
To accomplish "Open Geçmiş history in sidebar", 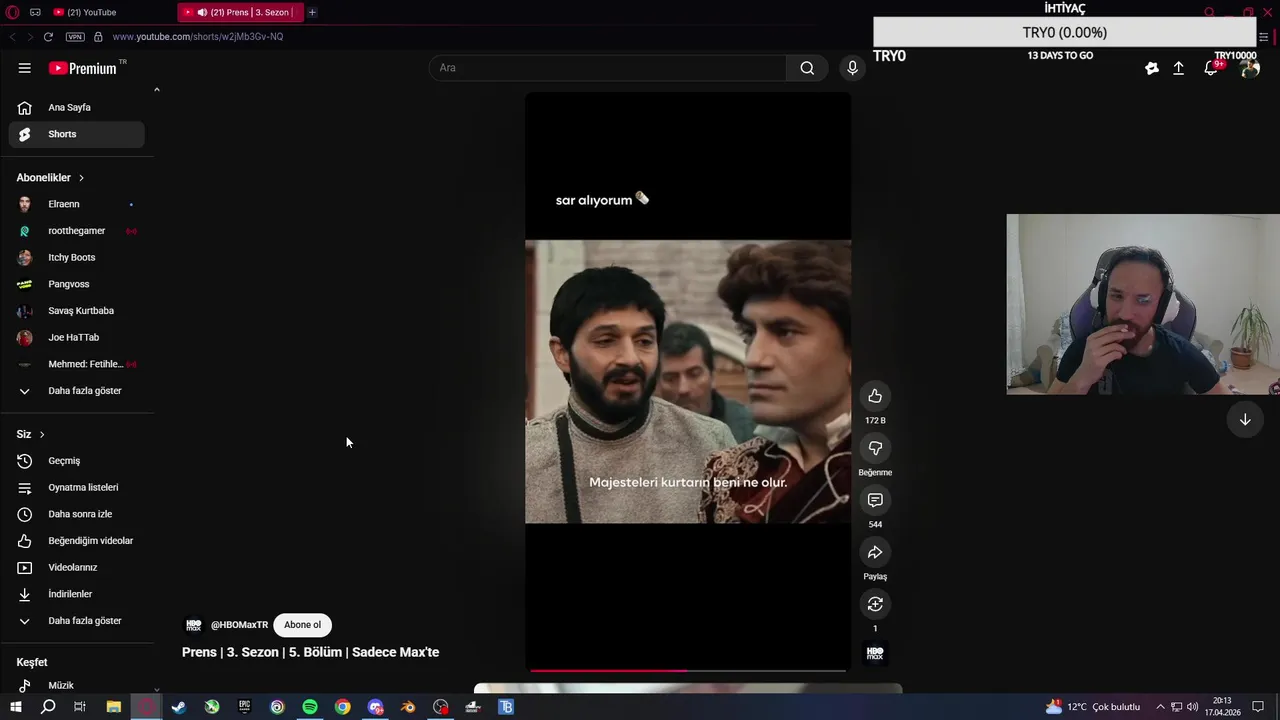I will [77, 461].
